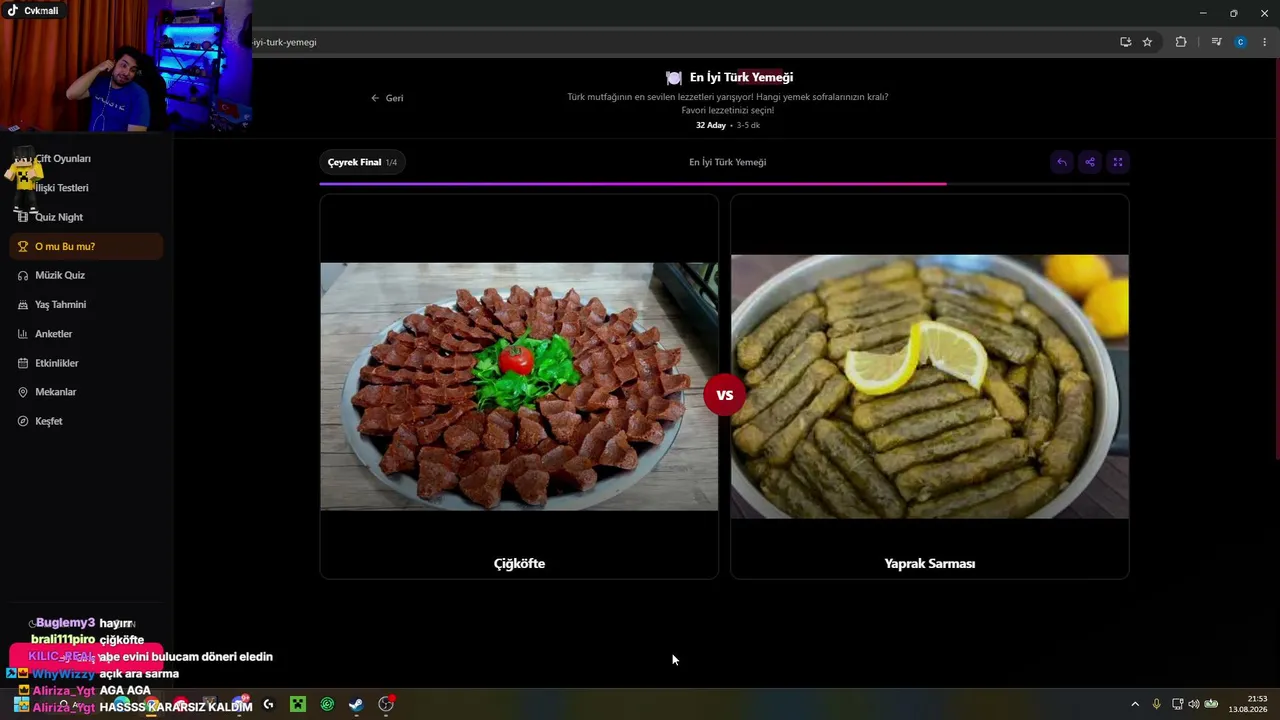This screenshot has width=1280, height=720.
Task: Open the Müzik Quiz headphones icon
Action: [23, 275]
